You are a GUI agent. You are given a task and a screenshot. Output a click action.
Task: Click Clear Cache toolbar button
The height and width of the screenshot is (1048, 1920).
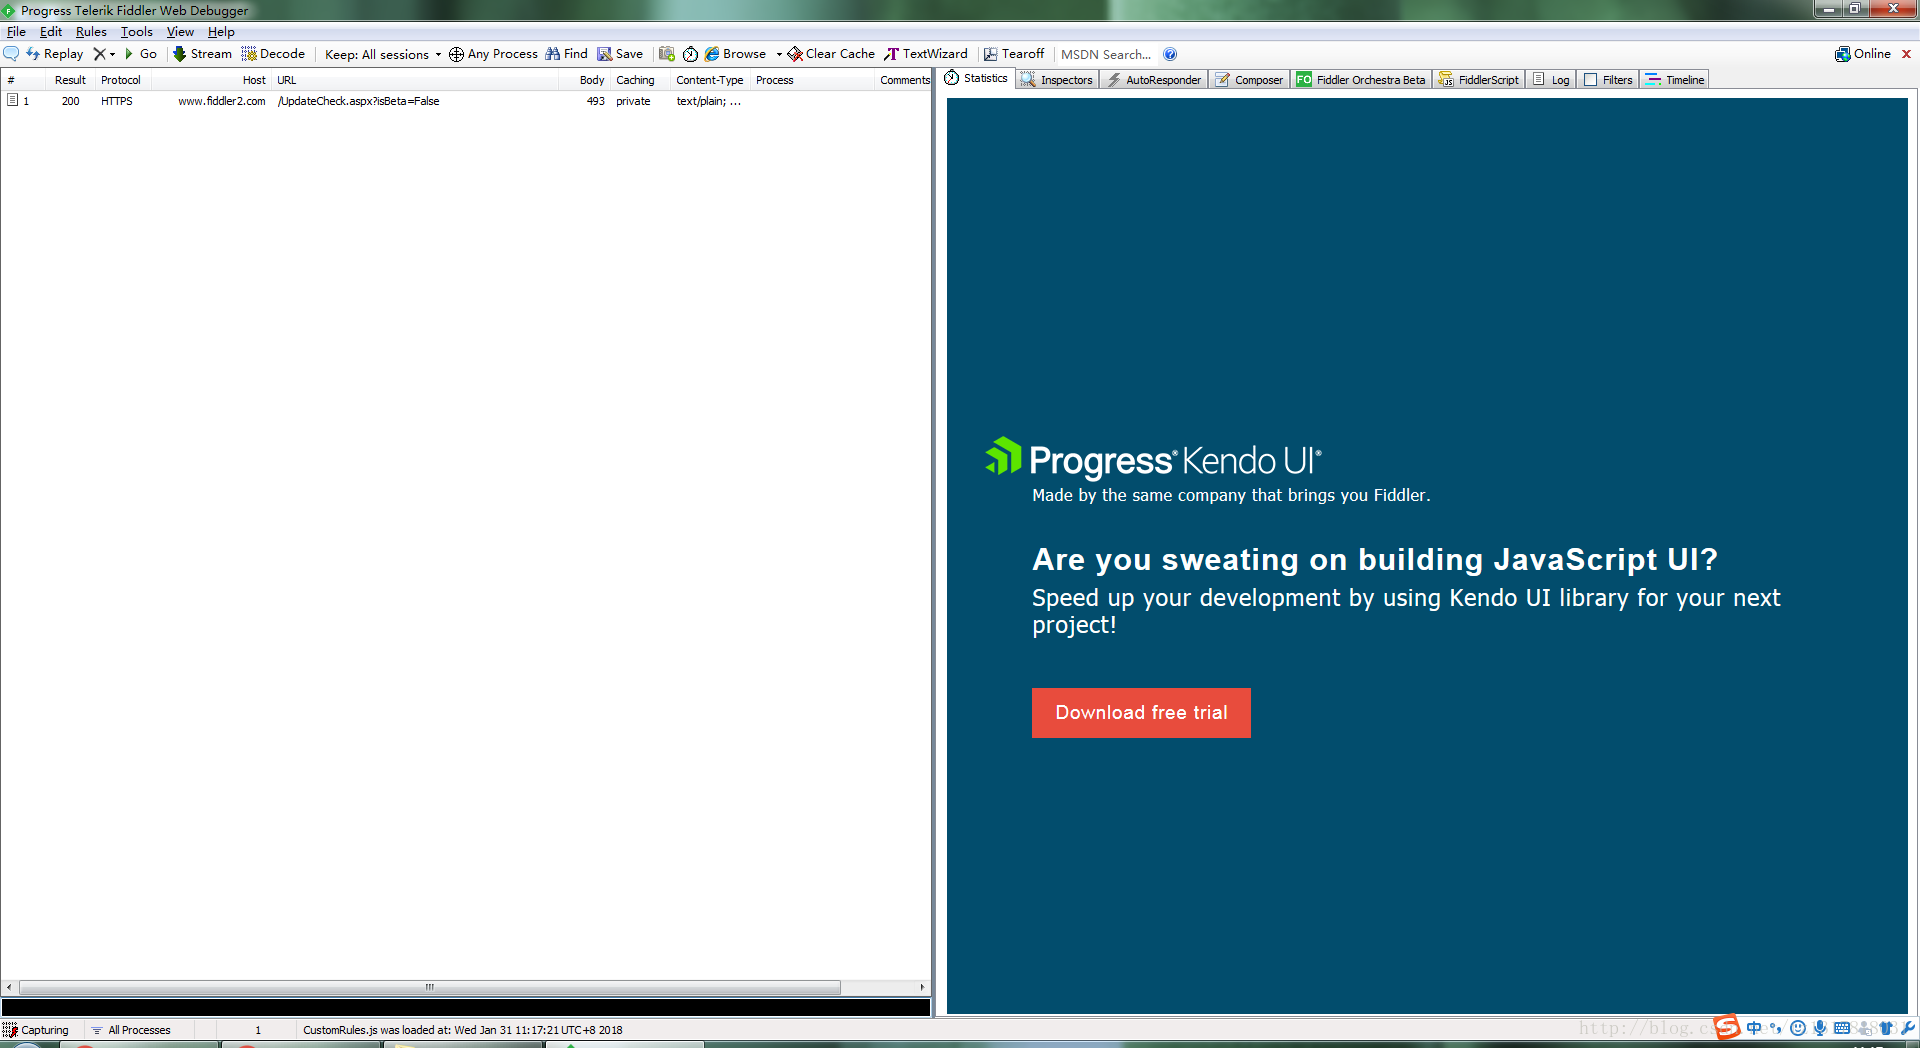pyautogui.click(x=831, y=54)
